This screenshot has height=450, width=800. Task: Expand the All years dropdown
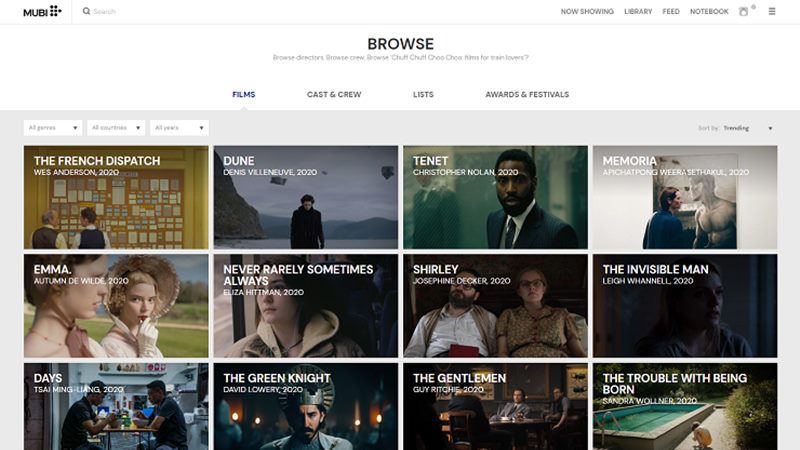click(x=179, y=128)
